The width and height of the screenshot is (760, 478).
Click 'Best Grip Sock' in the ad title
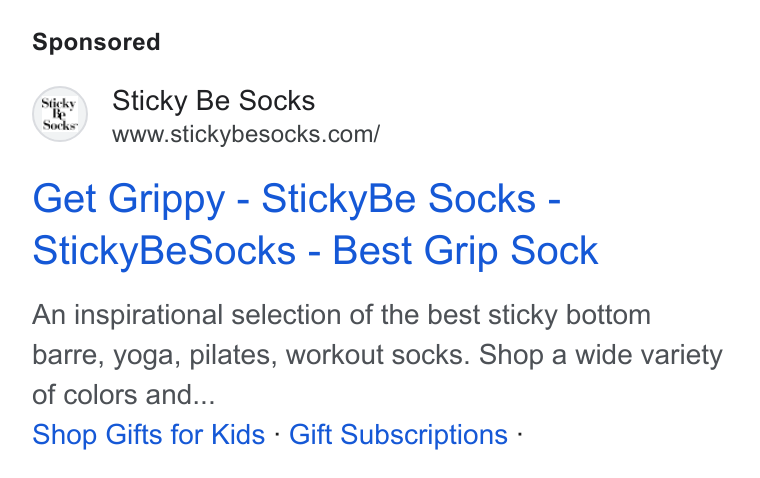click(465, 251)
